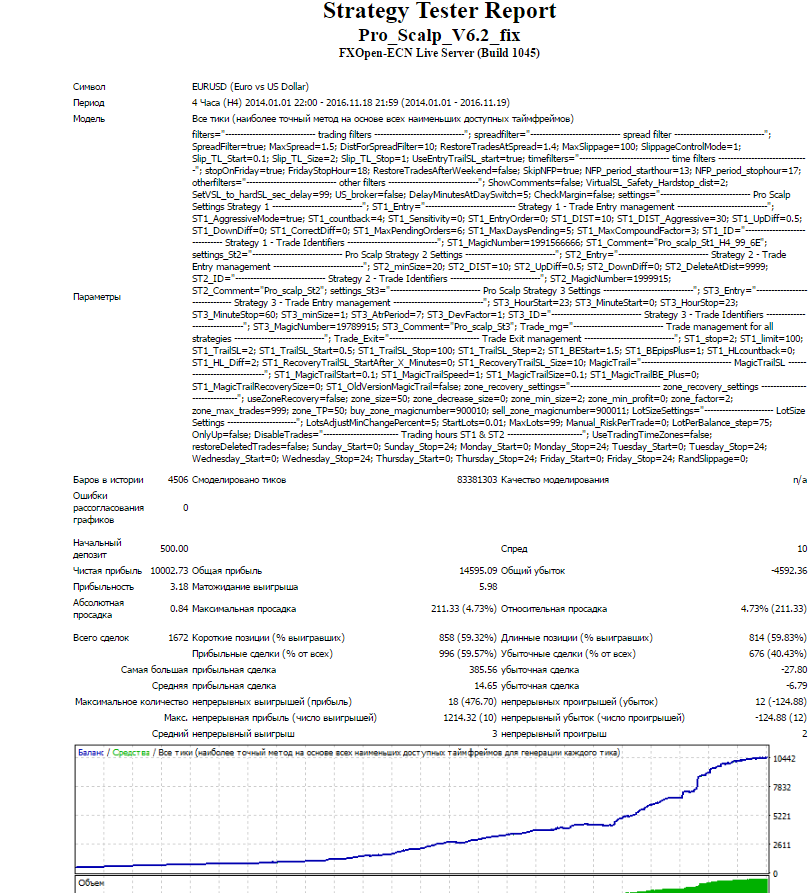The image size is (812, 893).
Task: Select gross loss value '-4592.36'
Action: tap(789, 571)
